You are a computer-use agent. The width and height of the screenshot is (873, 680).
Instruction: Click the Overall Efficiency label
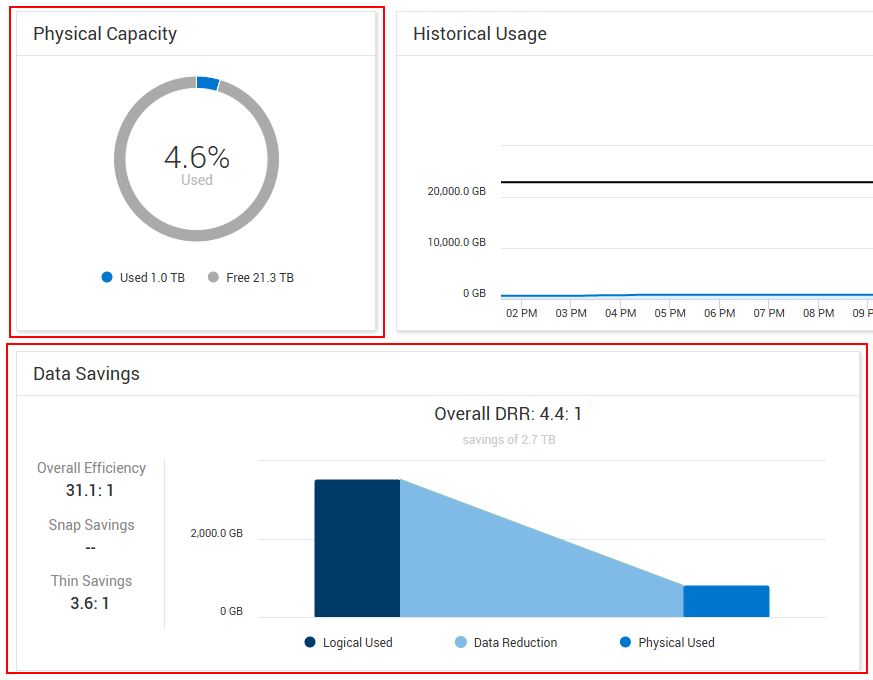tap(91, 468)
